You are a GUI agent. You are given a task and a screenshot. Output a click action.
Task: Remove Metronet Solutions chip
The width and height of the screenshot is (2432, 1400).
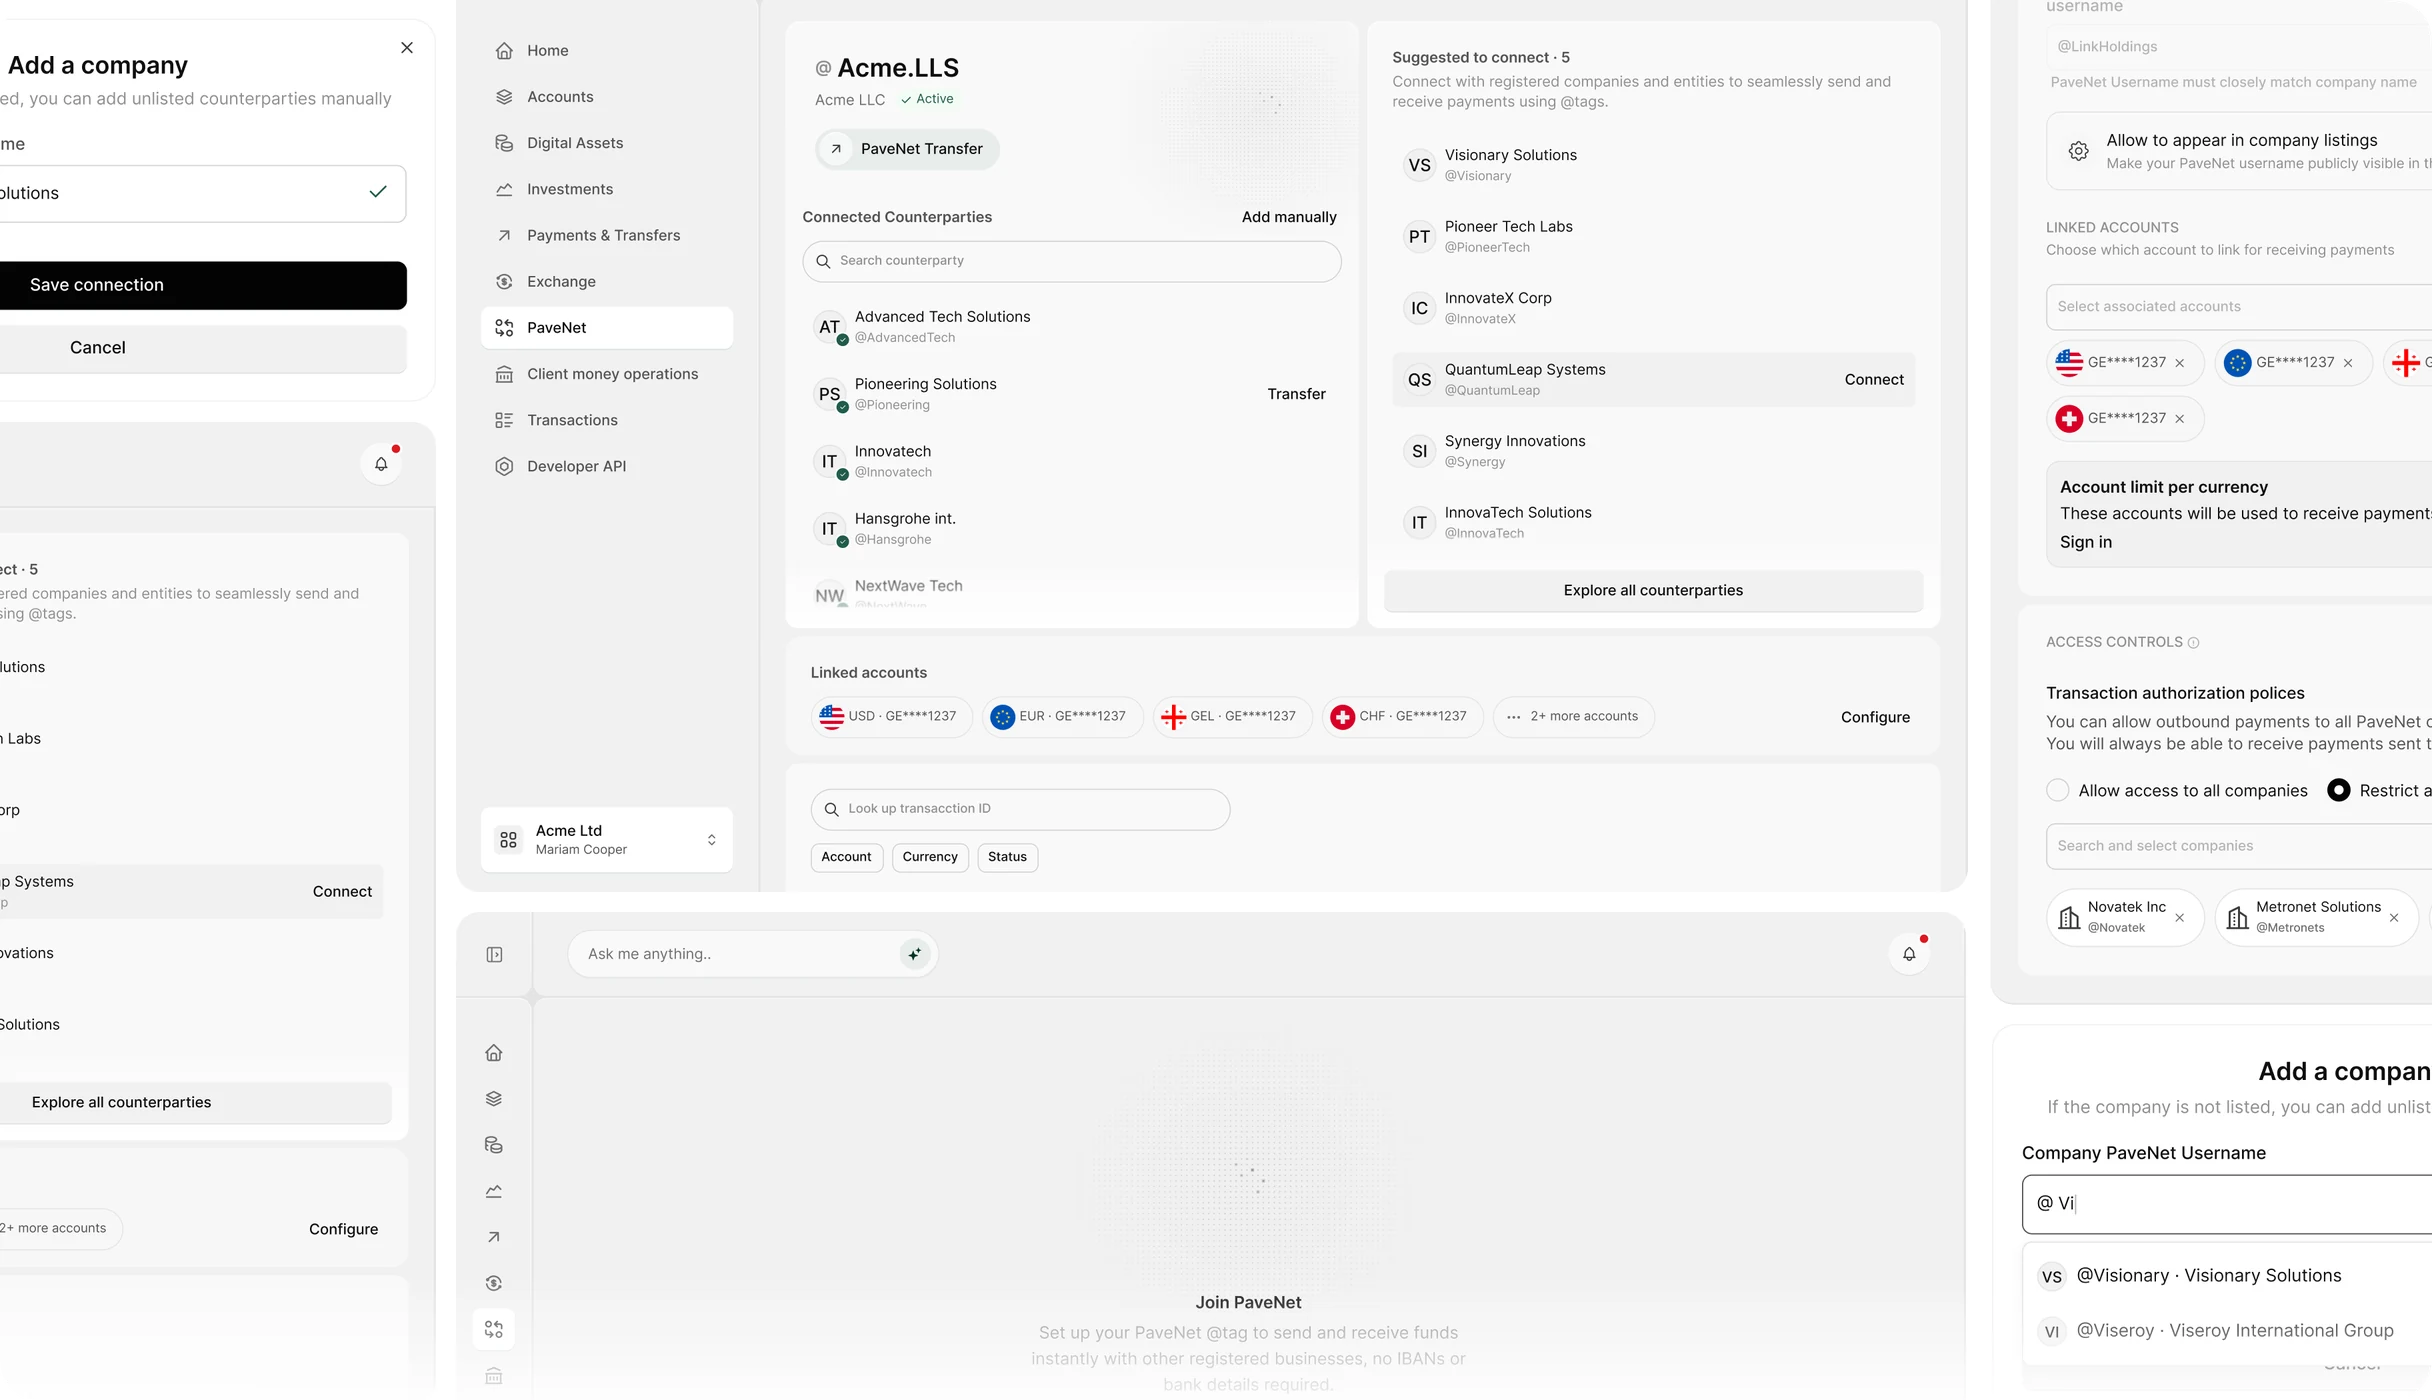[2394, 918]
